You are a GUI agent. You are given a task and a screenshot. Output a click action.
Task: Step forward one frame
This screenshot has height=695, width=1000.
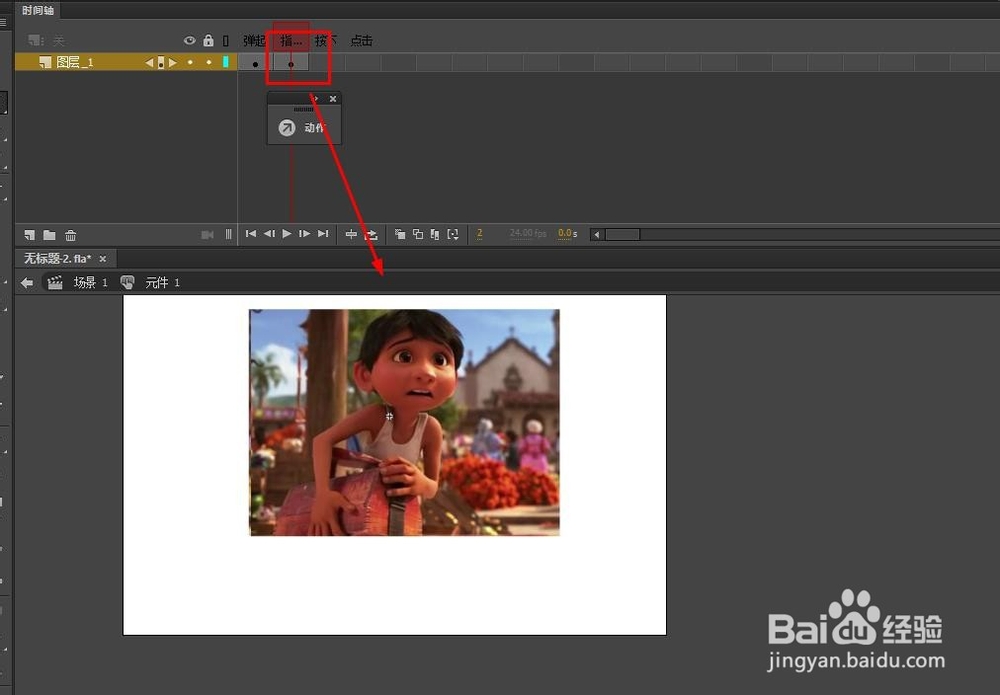click(305, 234)
